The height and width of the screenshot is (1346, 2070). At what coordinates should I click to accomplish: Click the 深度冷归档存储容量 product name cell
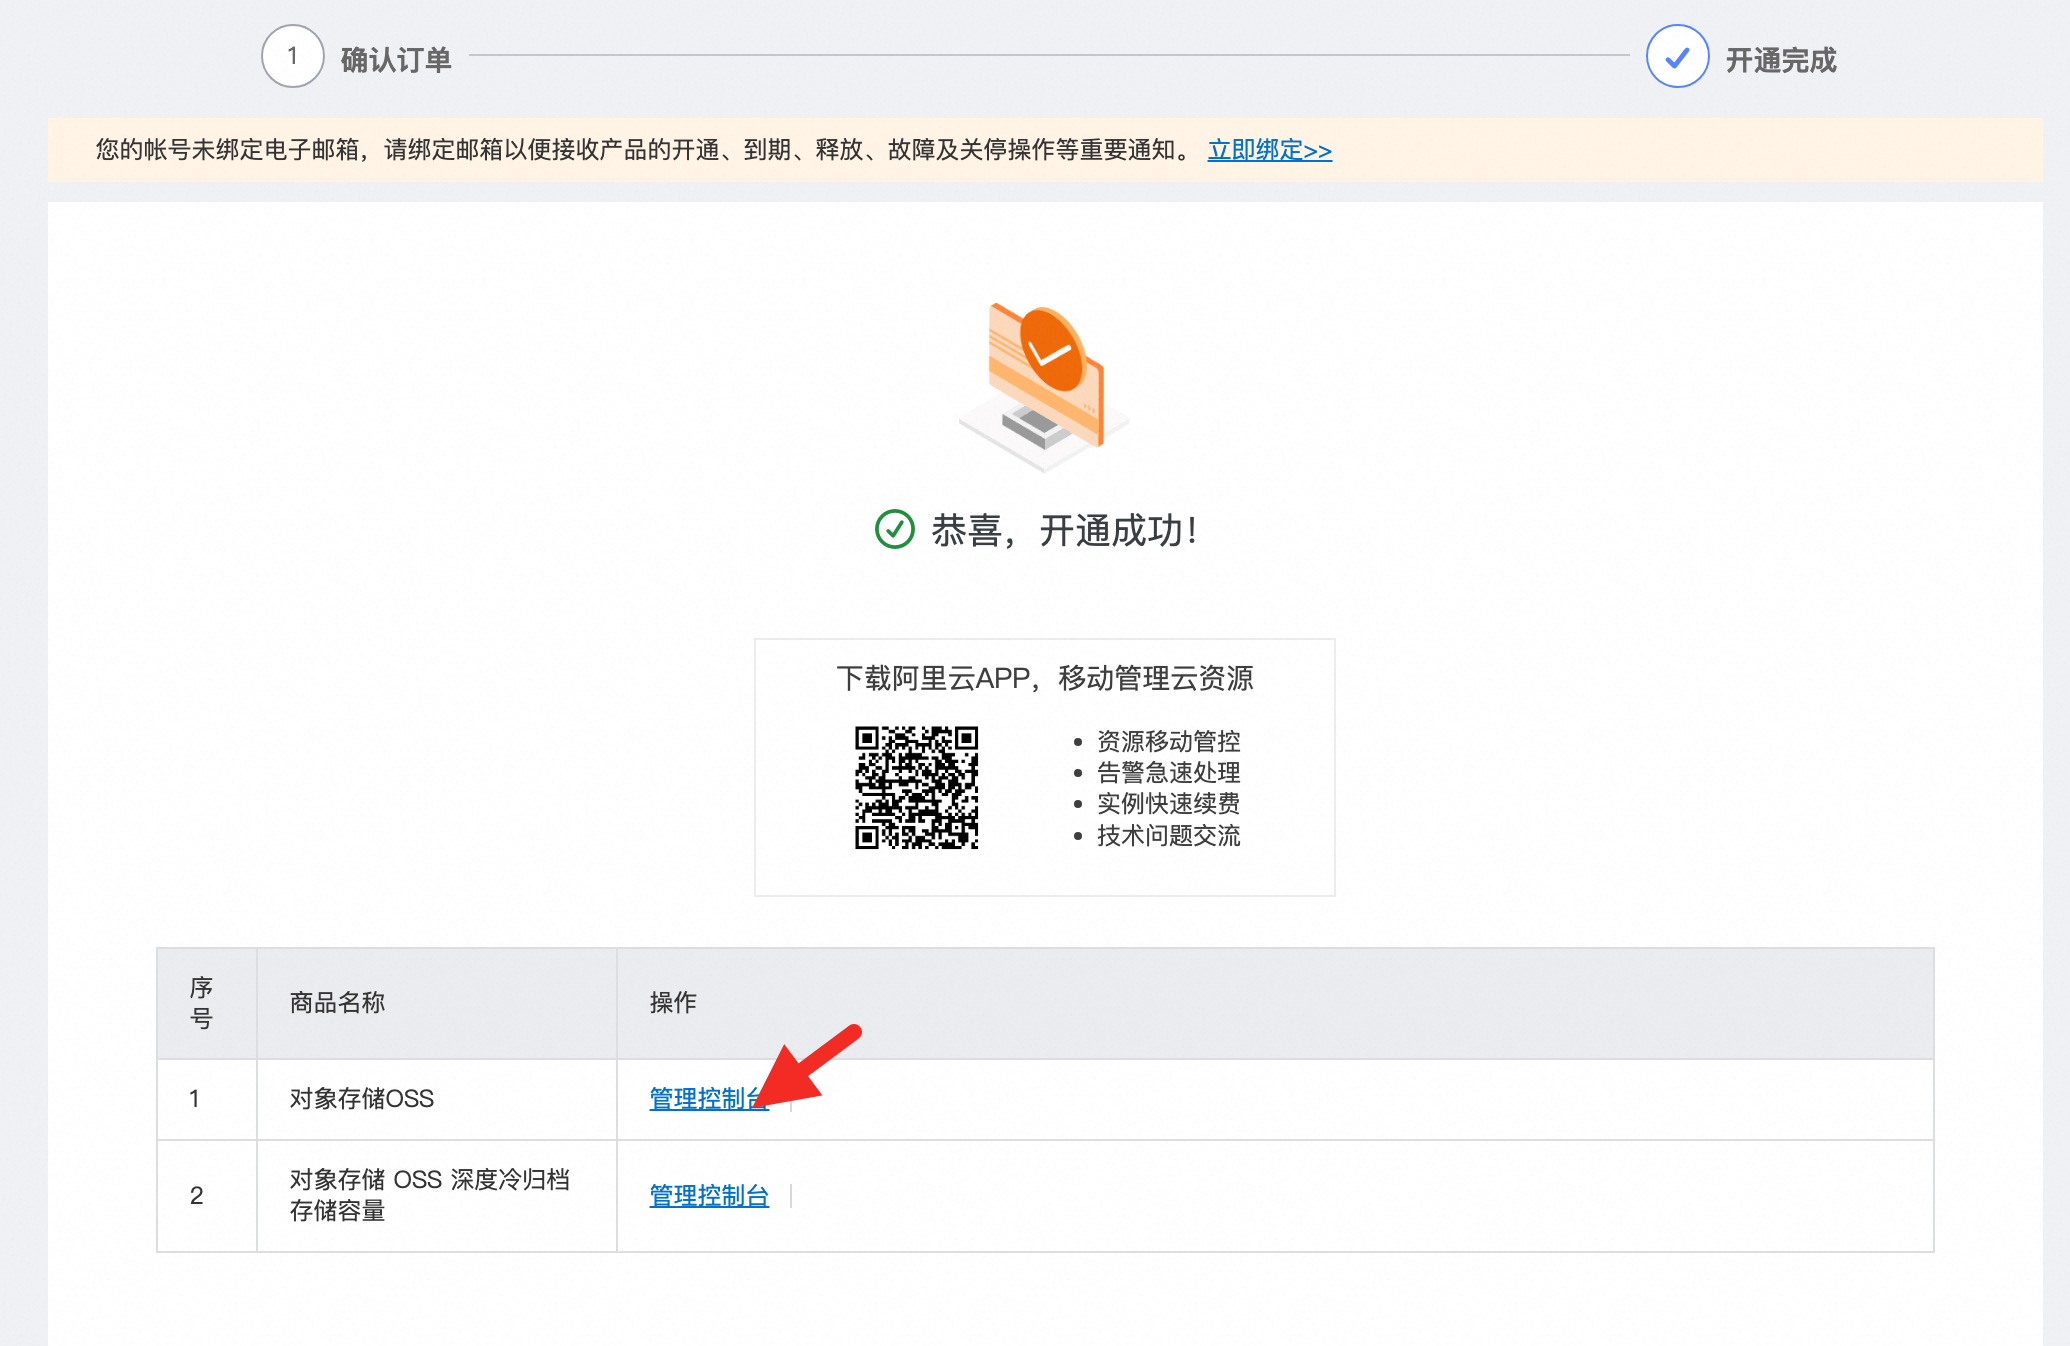[x=429, y=1195]
